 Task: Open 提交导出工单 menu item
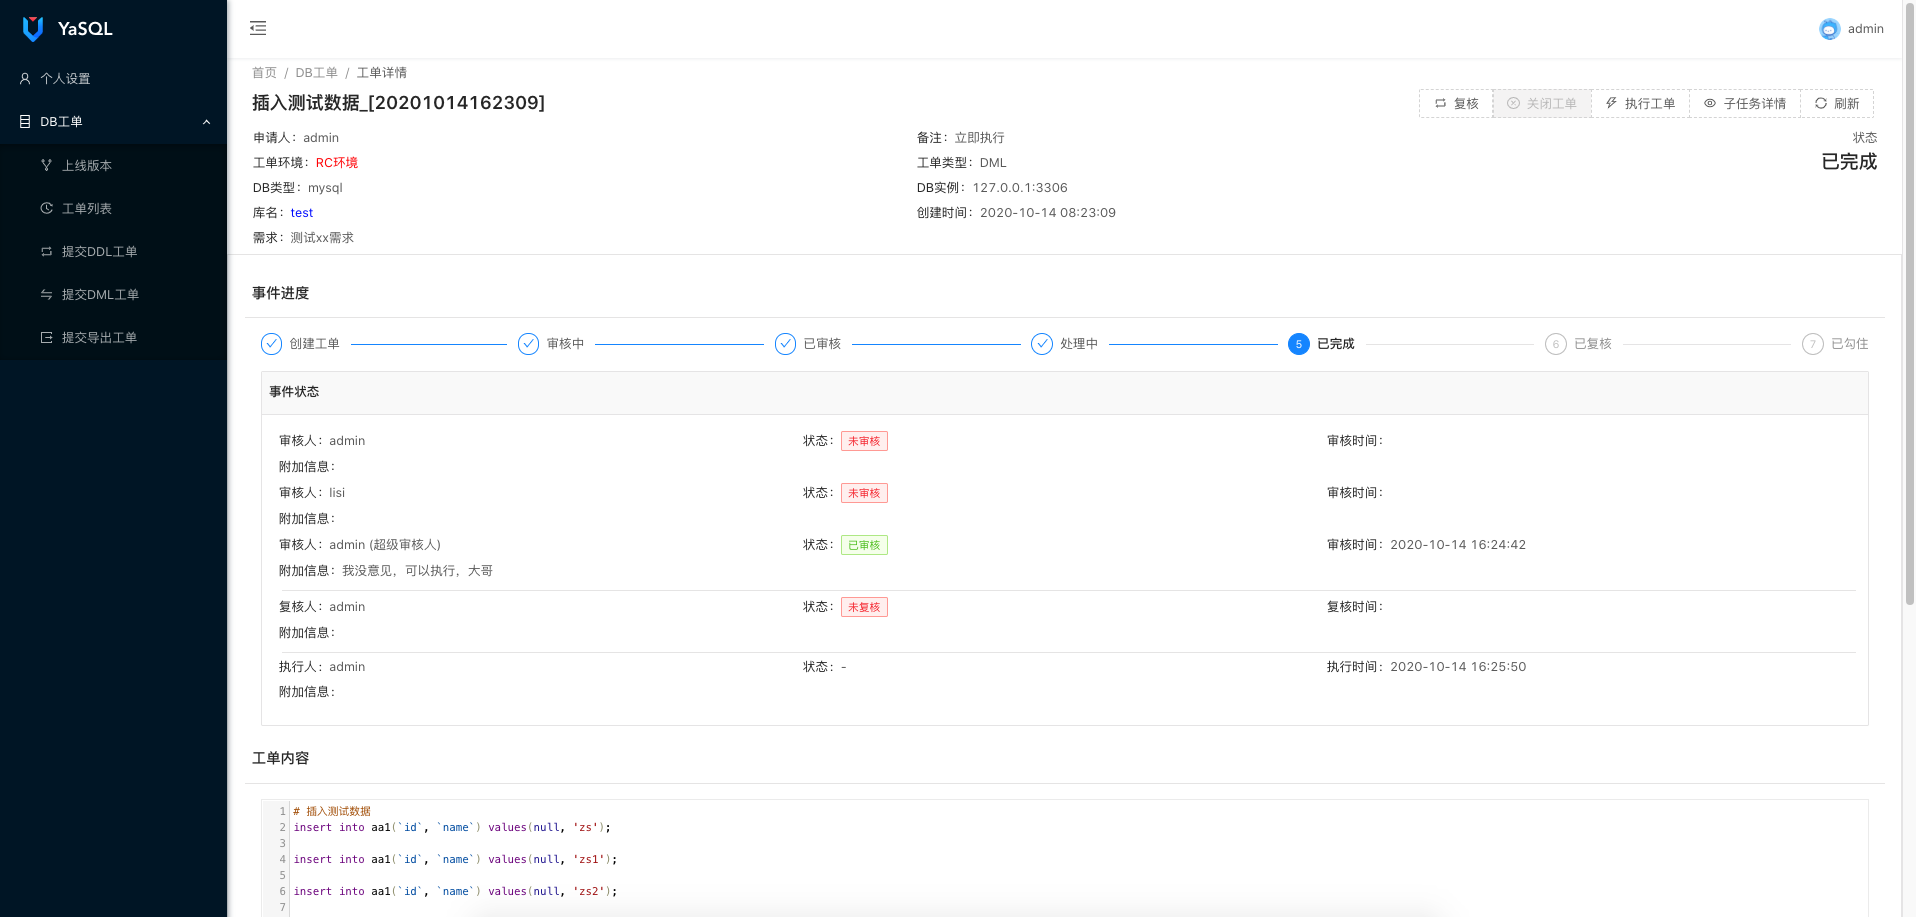(113, 337)
